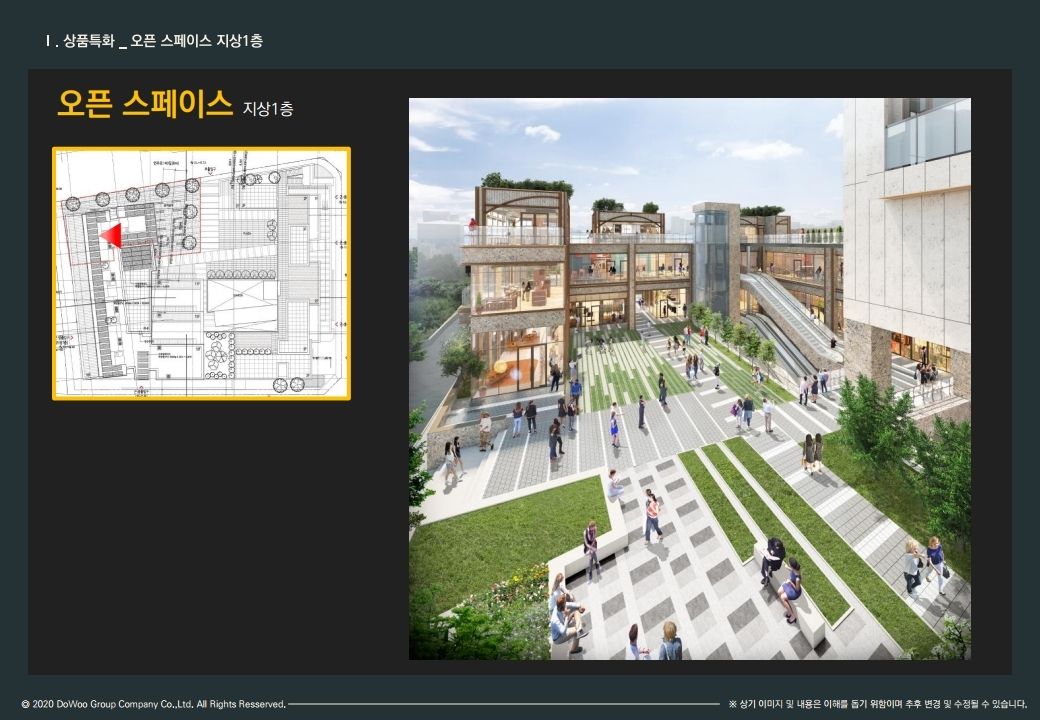Click the circular tree cluster on floor plan
The width and height of the screenshot is (1040, 720).
click(215, 353)
